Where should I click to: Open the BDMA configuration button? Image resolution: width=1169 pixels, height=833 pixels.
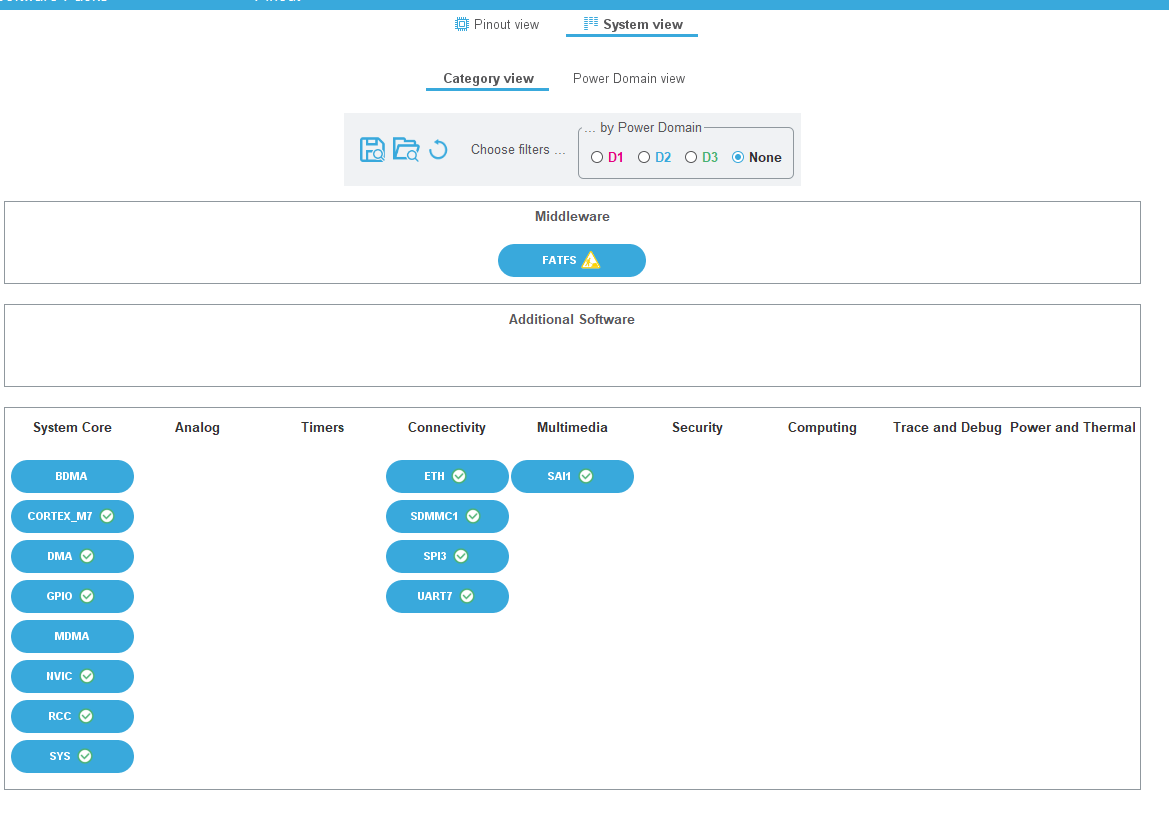[72, 477]
